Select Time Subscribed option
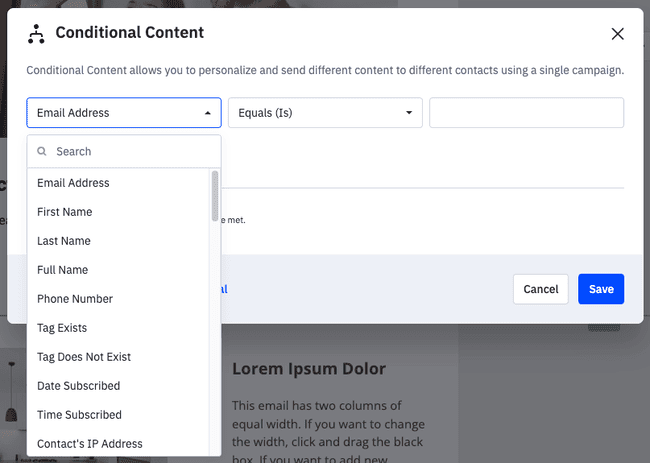This screenshot has height=463, width=650. click(79, 415)
